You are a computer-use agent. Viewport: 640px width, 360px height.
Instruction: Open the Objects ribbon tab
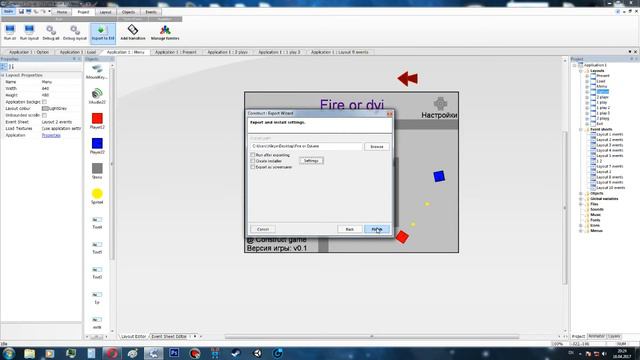[x=128, y=12]
